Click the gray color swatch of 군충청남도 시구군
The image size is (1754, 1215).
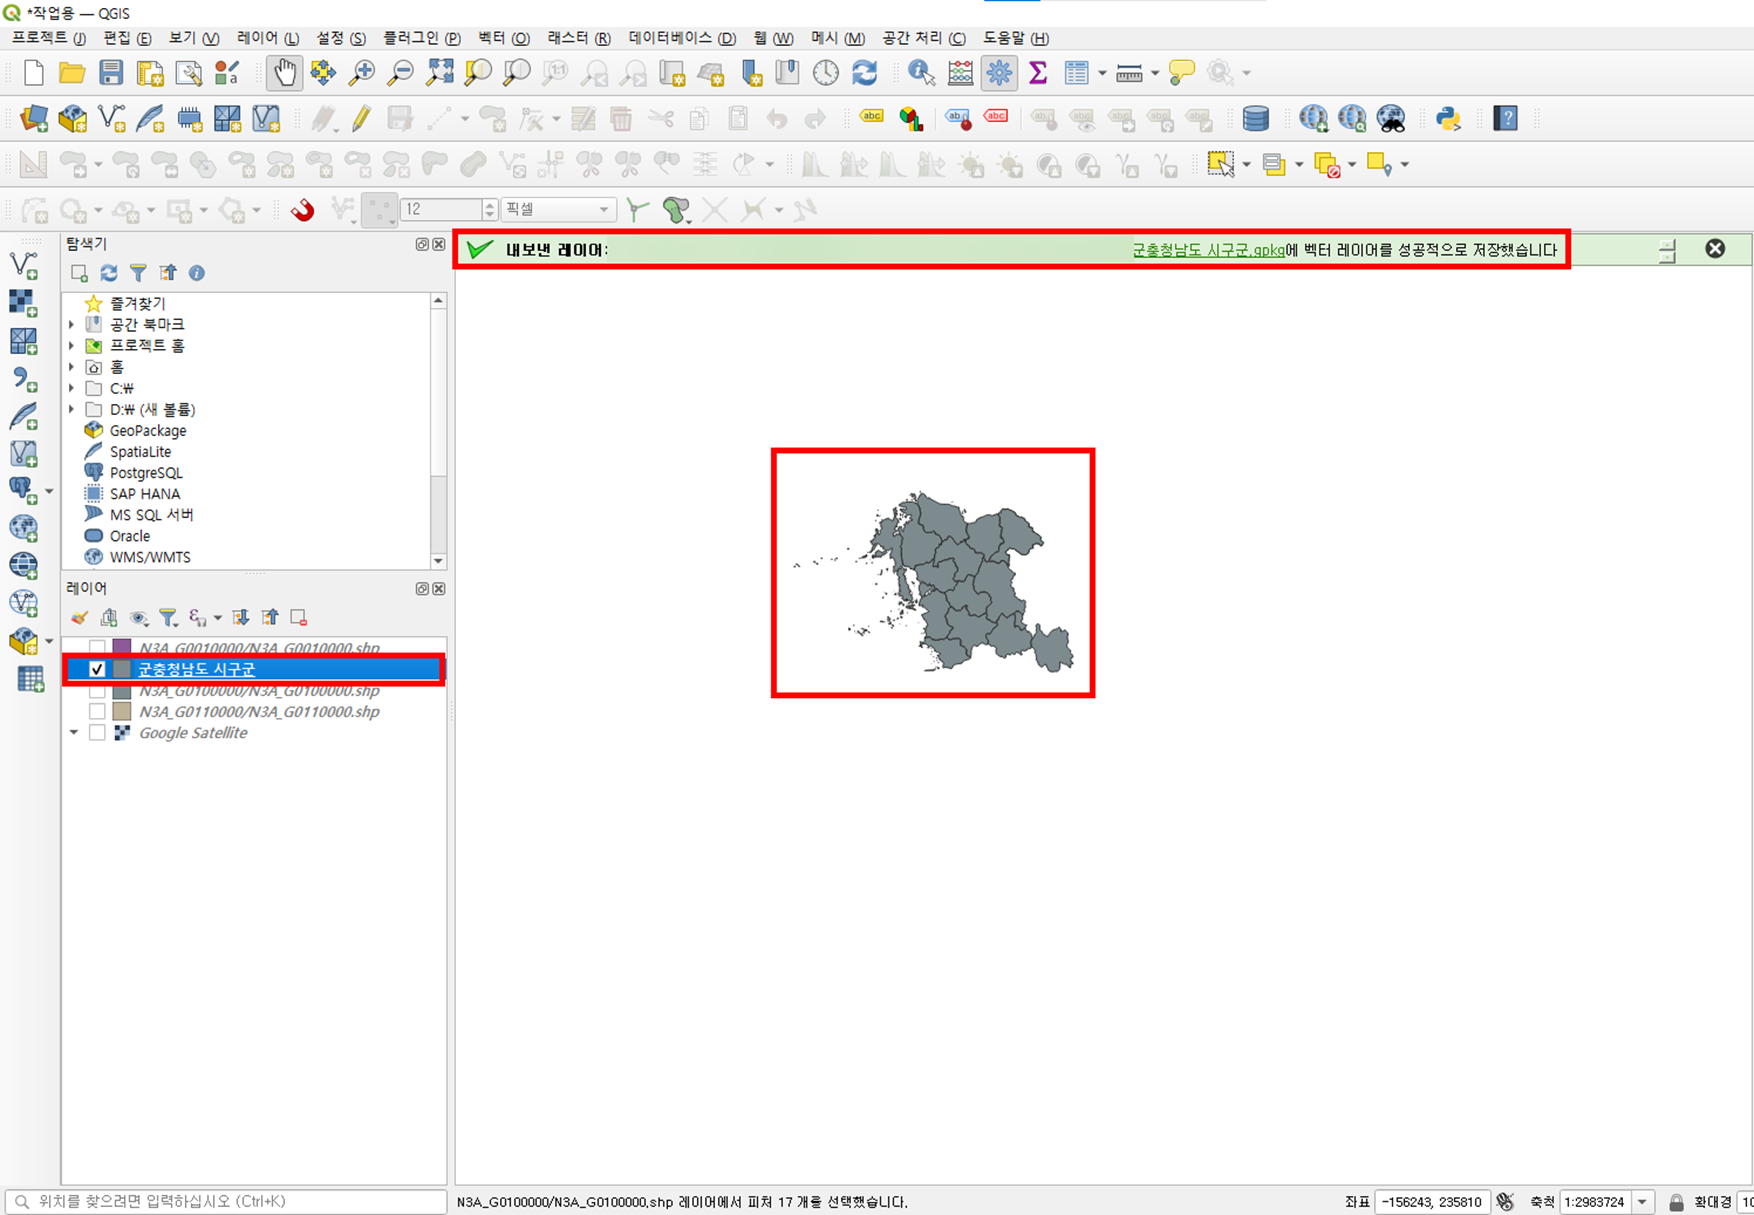click(x=122, y=669)
